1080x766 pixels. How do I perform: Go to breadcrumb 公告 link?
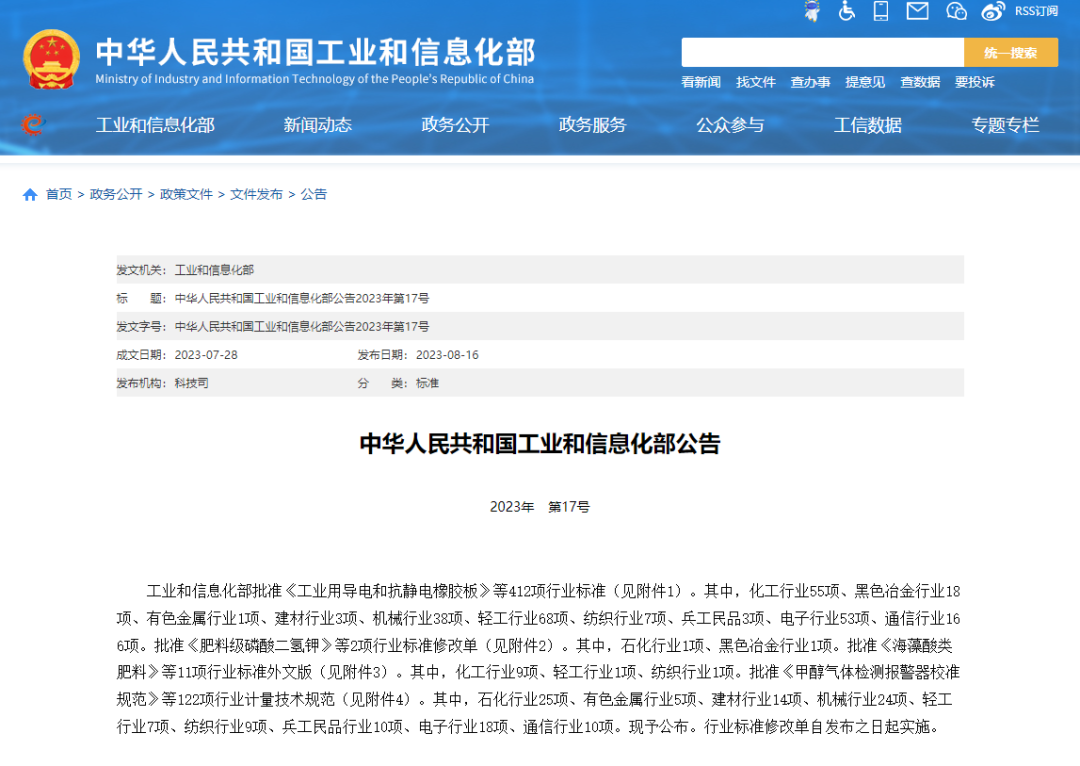313,194
